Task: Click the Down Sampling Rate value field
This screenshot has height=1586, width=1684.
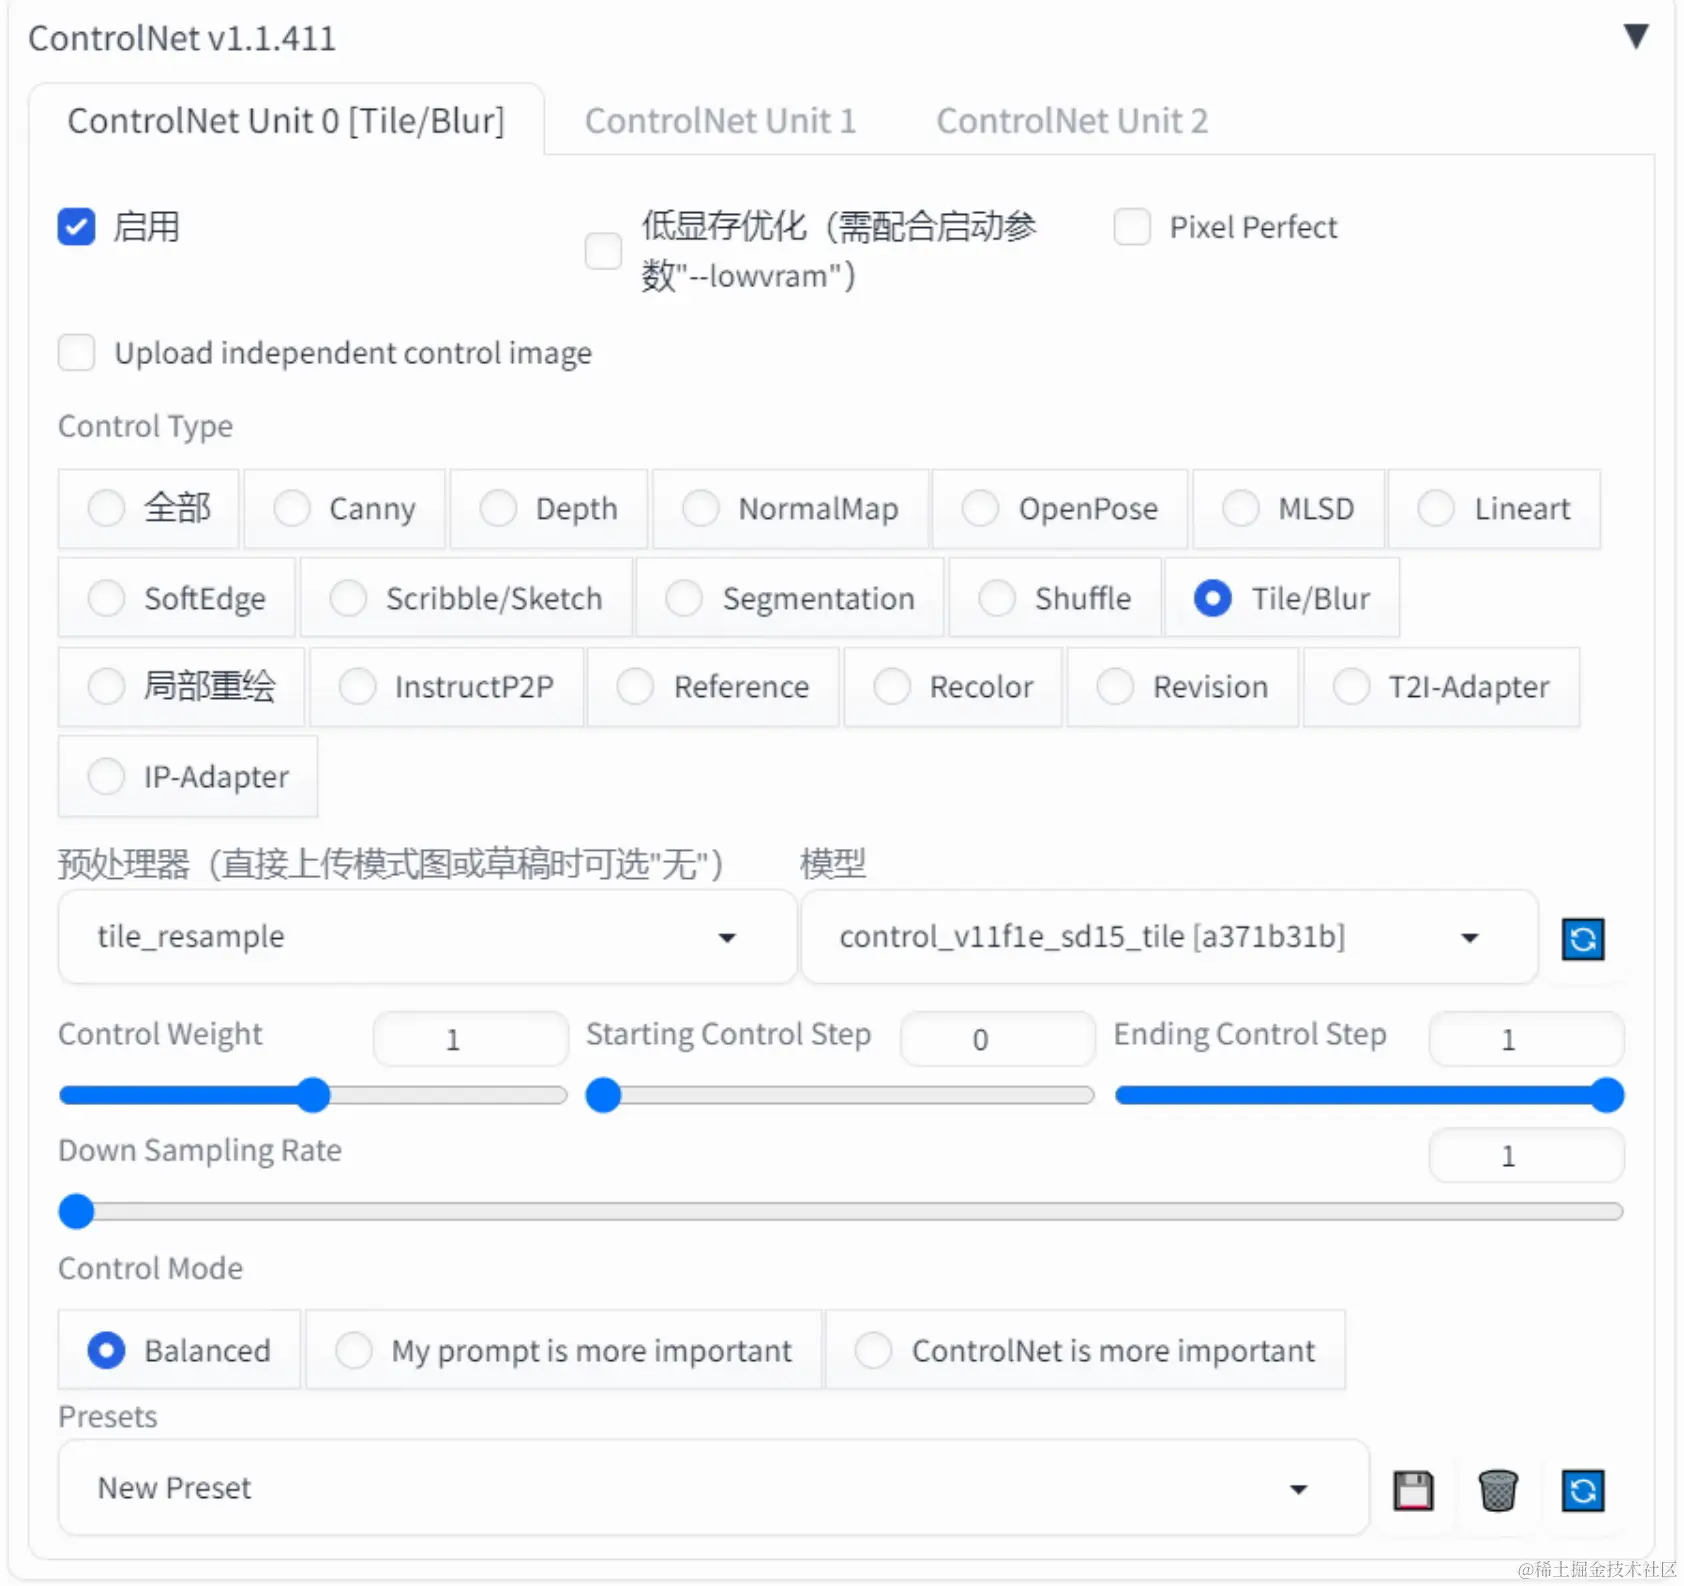Action: tap(1526, 1156)
